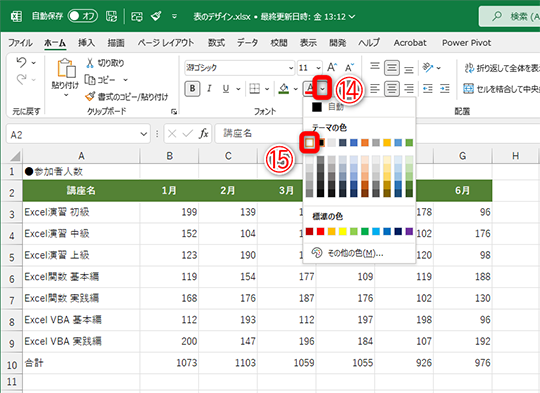Screen dimensions: 540x393
Task: Click コピー (Copy) button
Action: click(x=101, y=80)
